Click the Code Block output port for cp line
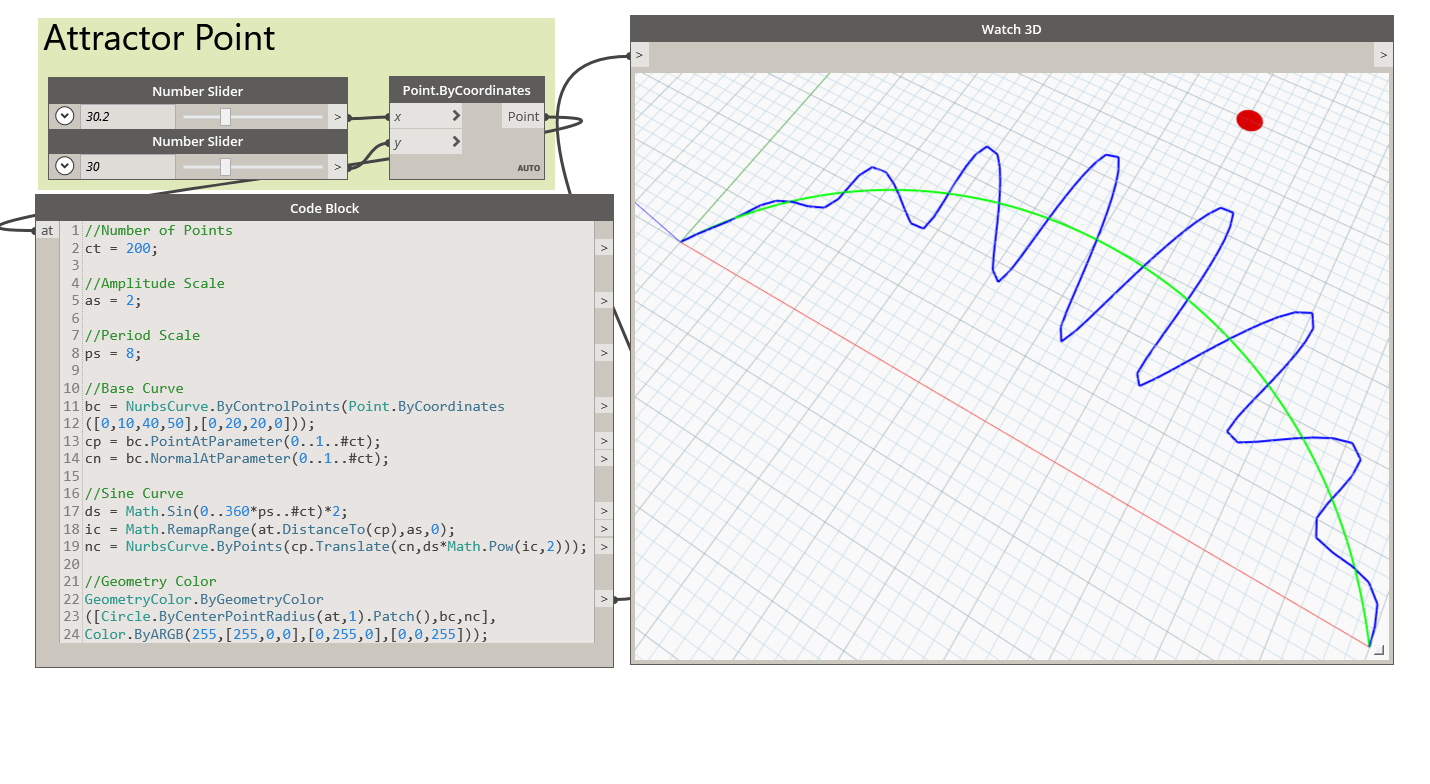The height and width of the screenshot is (784, 1430). point(603,441)
